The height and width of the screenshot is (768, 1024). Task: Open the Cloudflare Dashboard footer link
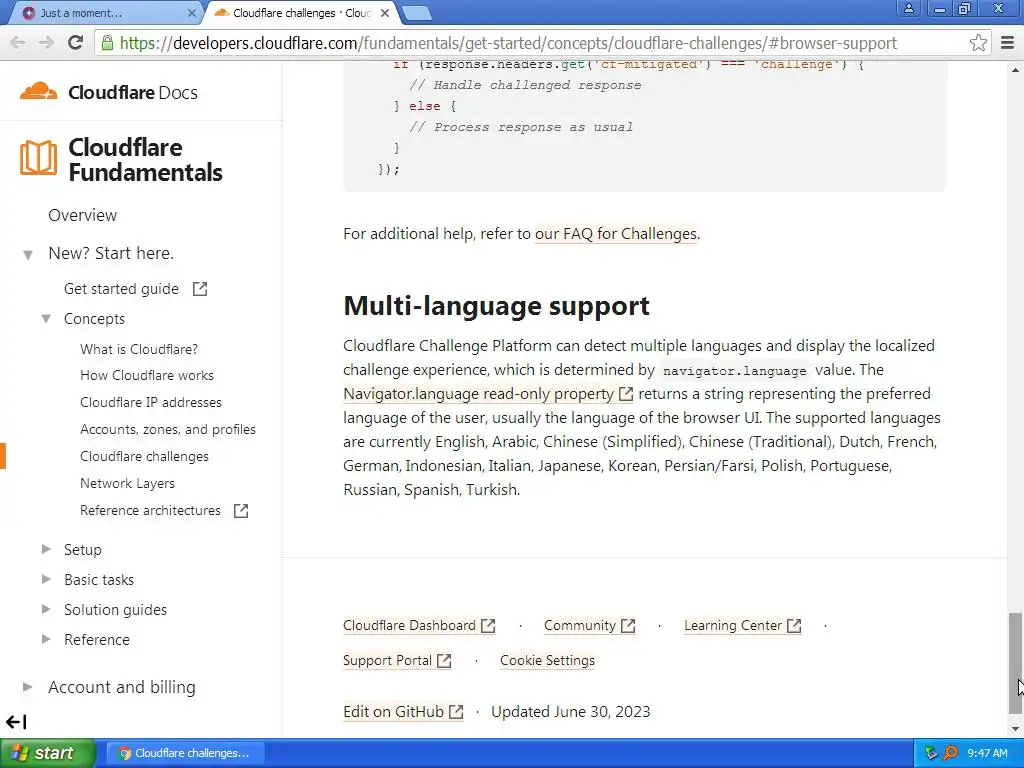coord(409,626)
